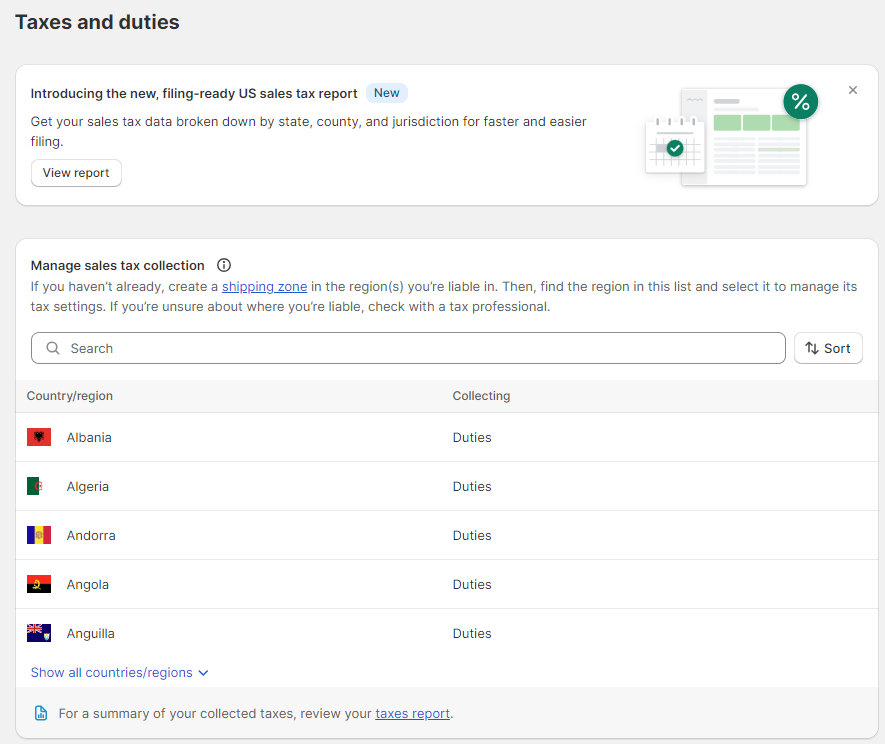The image size is (885, 744).
Task: Click the tax report illustration
Action: pos(731,135)
